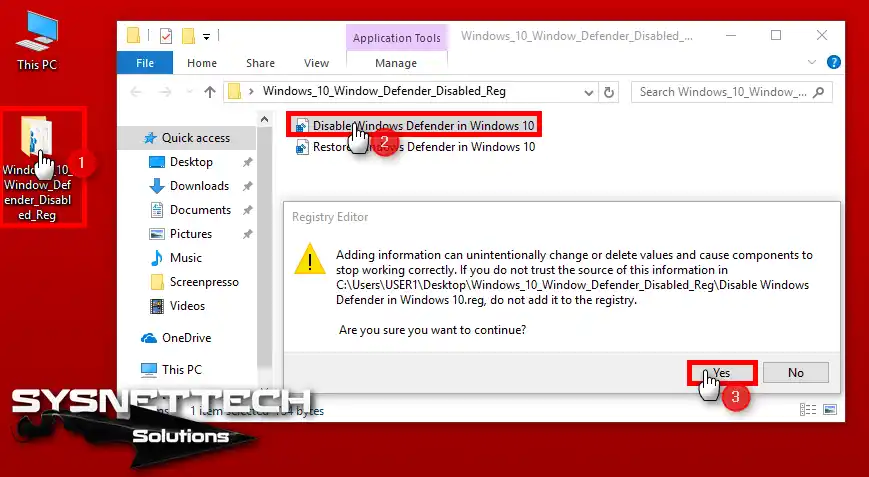Switch to the Share ribbon tab
This screenshot has height=477, width=869.
click(x=260, y=63)
